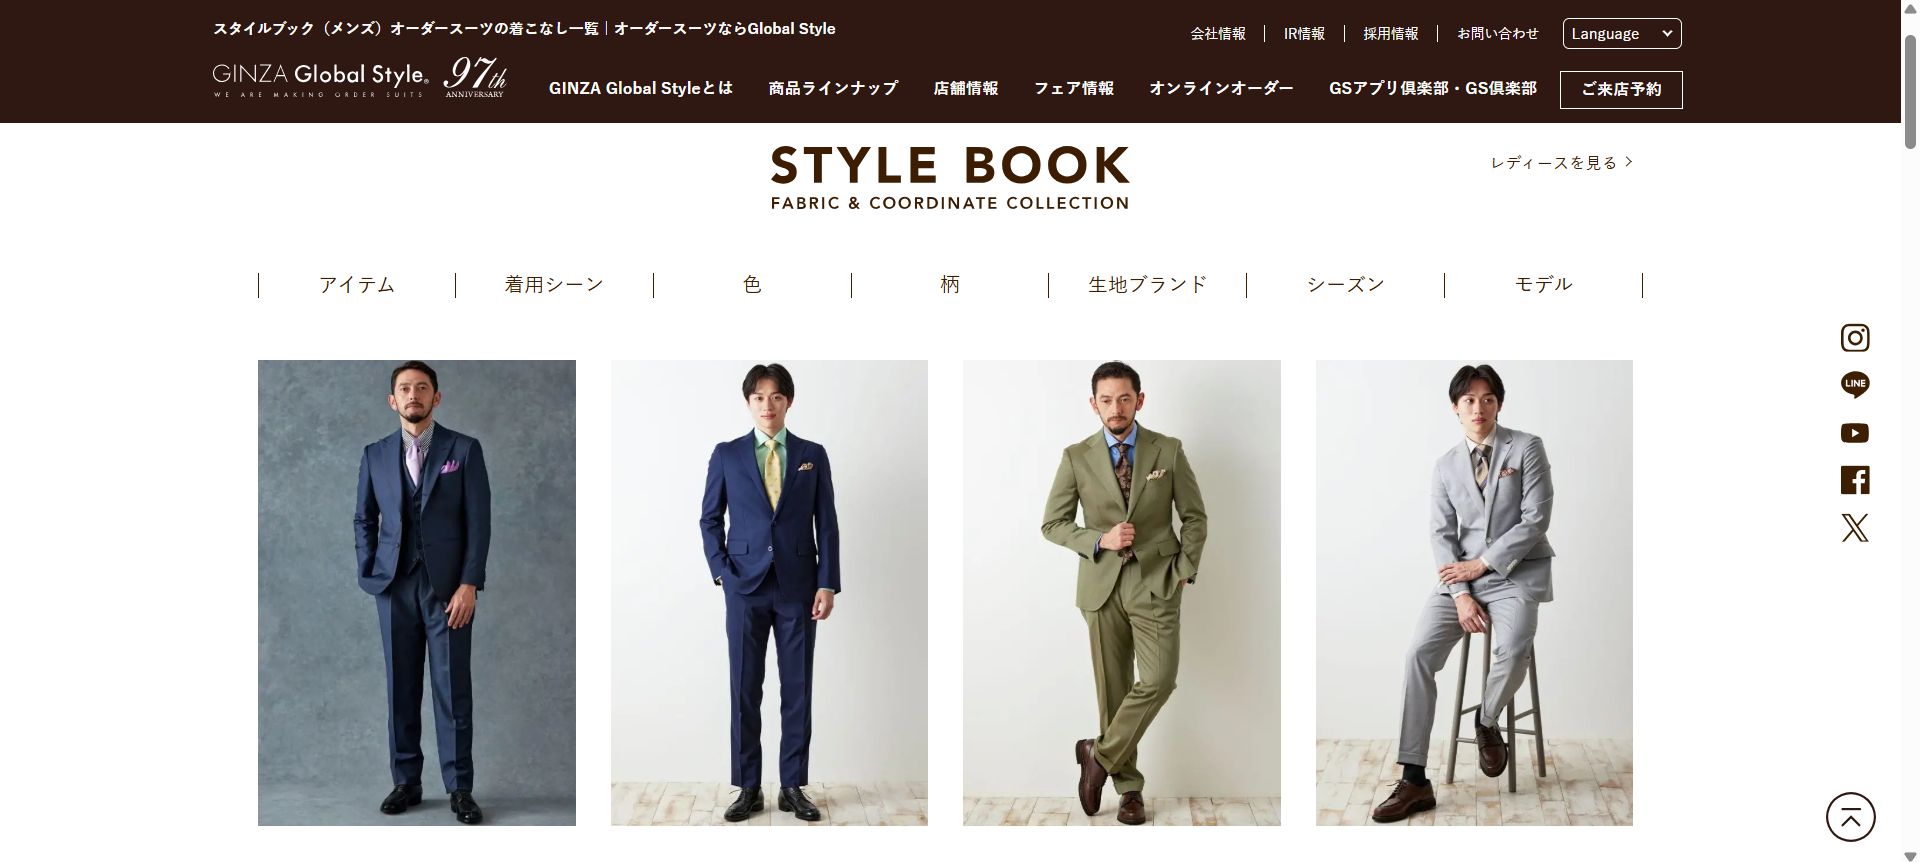This screenshot has width=1920, height=862.
Task: Open the 商品ラインナップ menu item
Action: point(833,88)
